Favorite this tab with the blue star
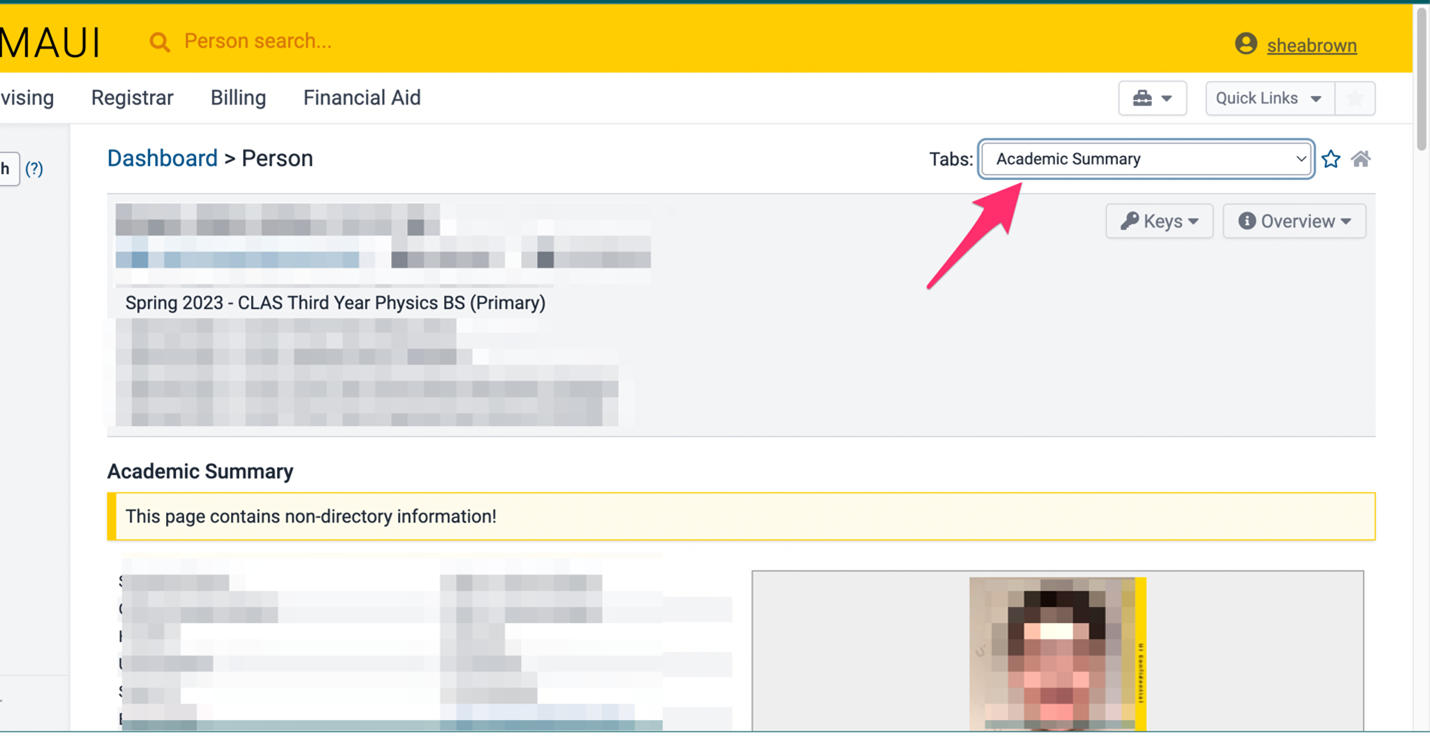The image size is (1430, 756). (1331, 159)
